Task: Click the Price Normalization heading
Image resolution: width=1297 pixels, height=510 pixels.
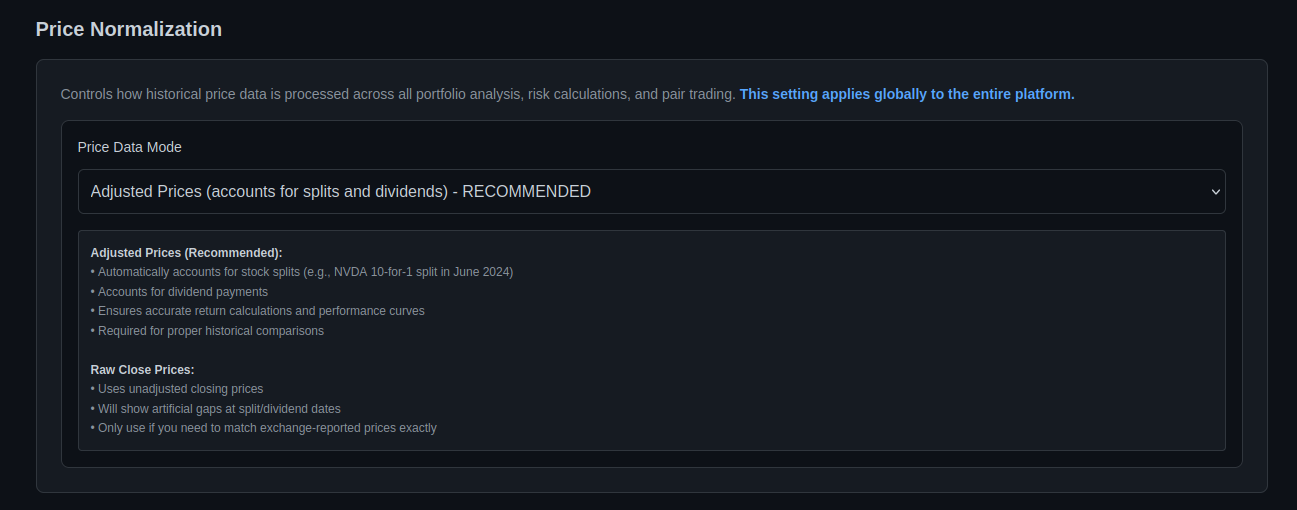Action: pos(129,29)
